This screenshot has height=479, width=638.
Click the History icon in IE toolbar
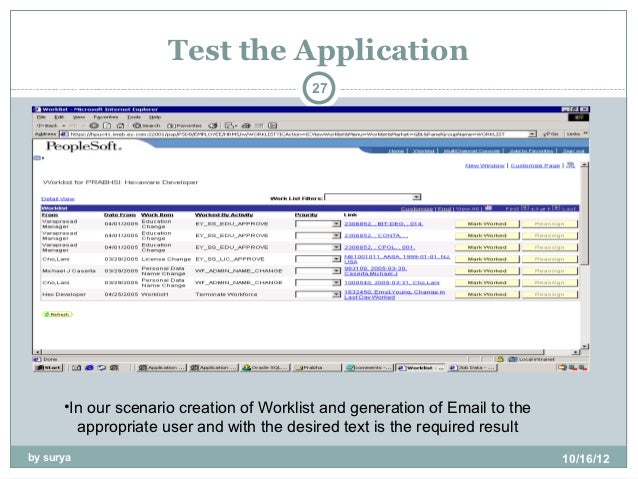[x=213, y=126]
